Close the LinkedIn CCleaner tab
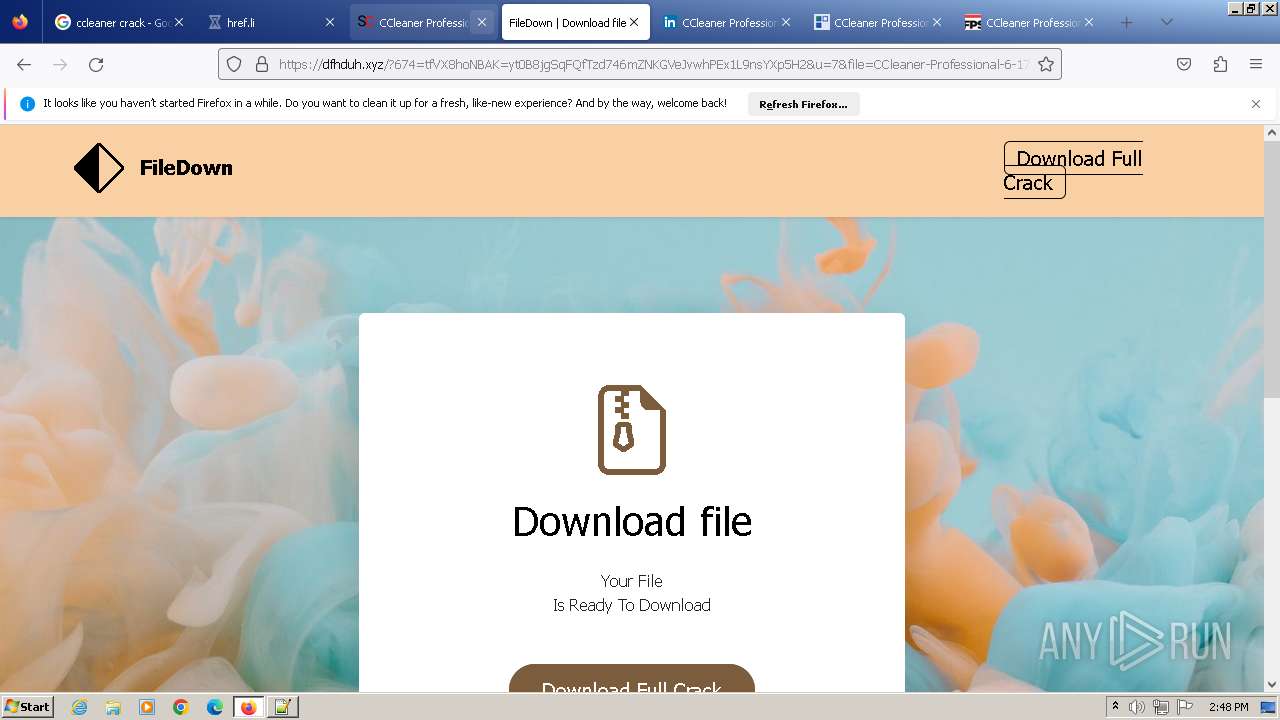Viewport: 1280px width, 720px height. (x=786, y=22)
